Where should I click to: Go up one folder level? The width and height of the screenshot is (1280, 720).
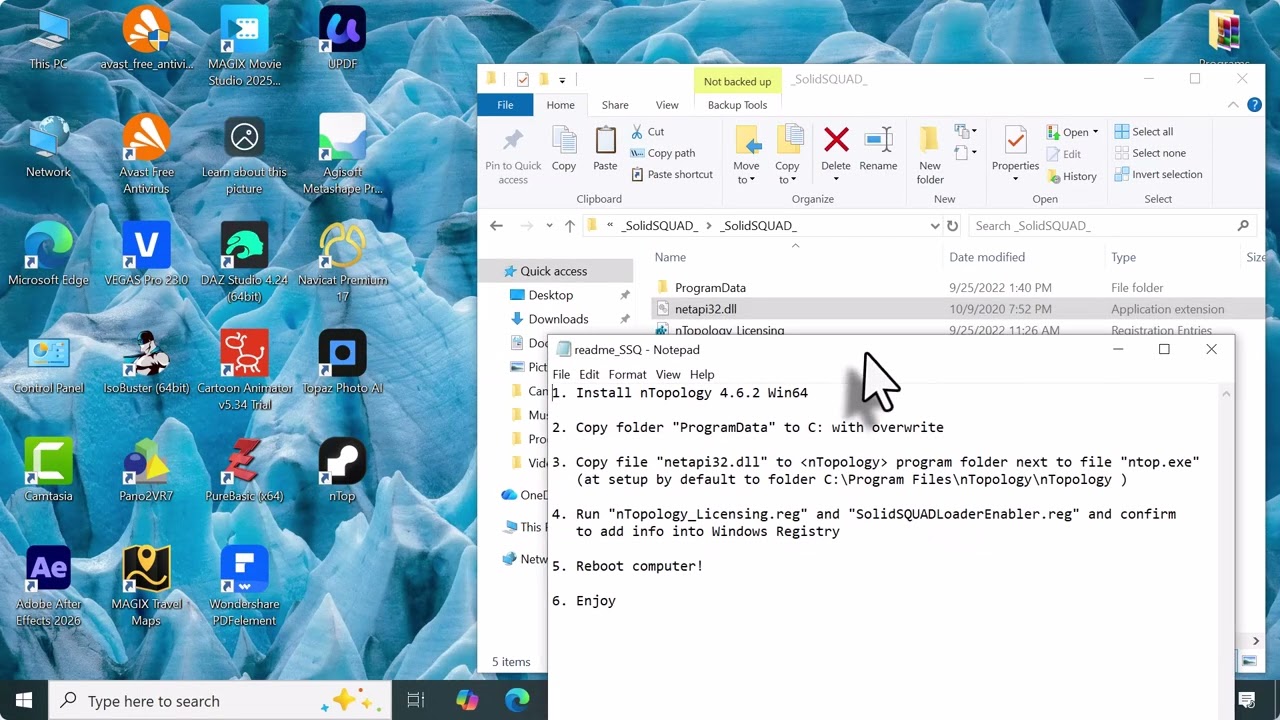point(570,226)
